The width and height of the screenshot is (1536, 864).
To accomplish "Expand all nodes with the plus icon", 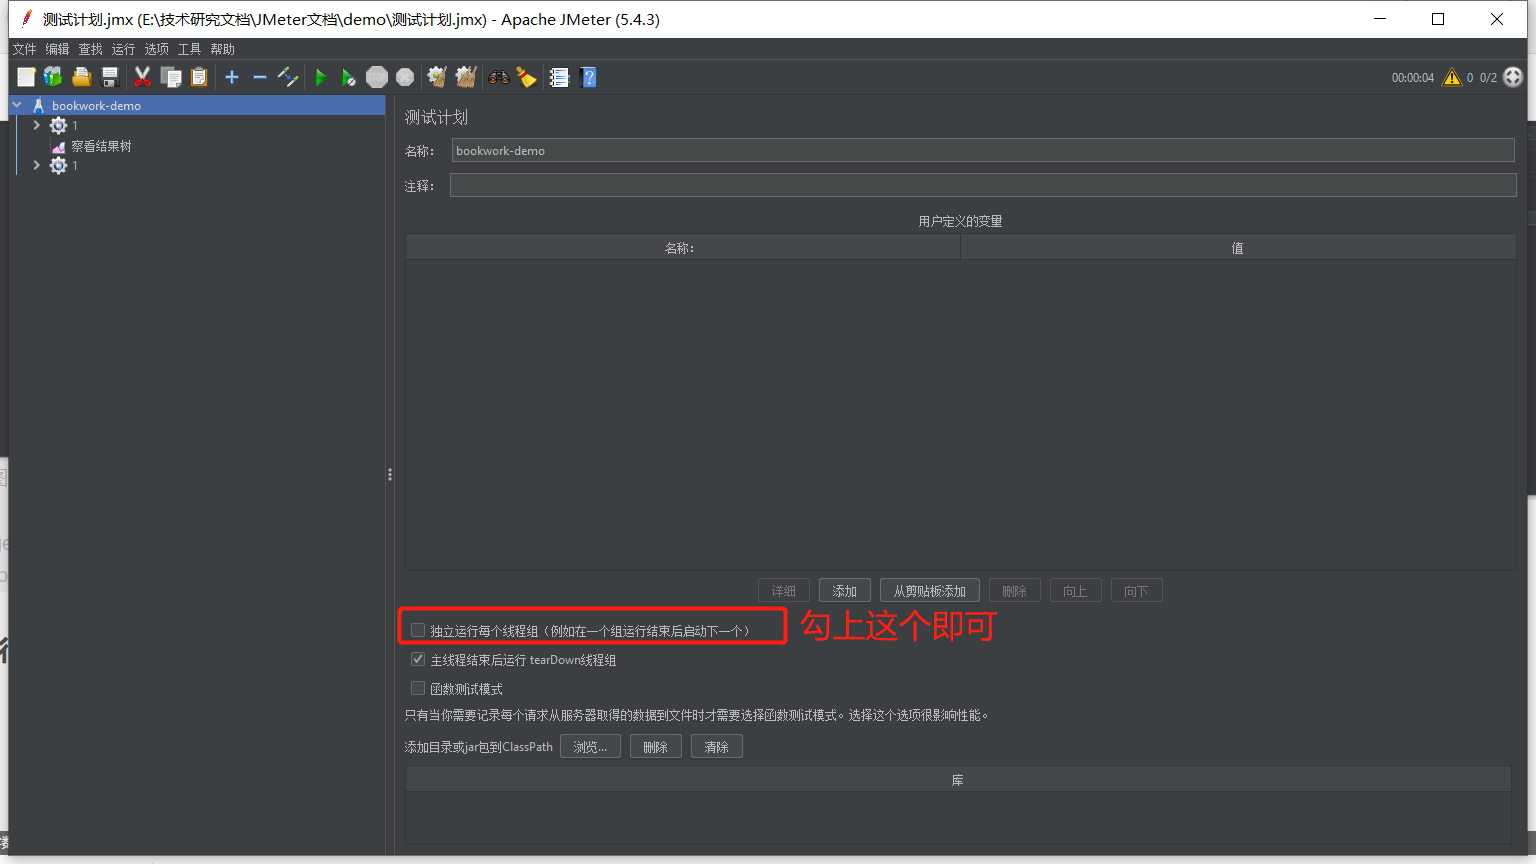I will tap(232, 77).
